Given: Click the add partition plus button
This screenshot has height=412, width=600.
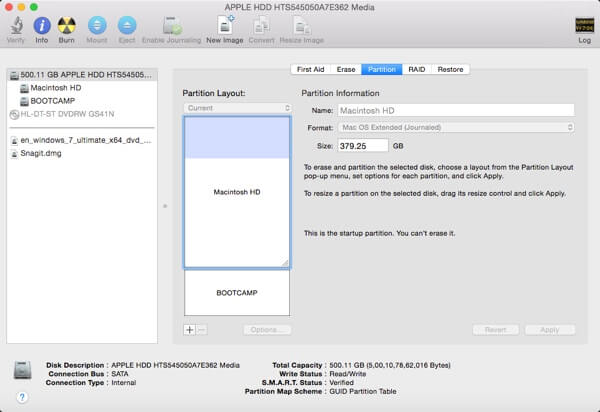Looking at the screenshot, I should click(190, 329).
